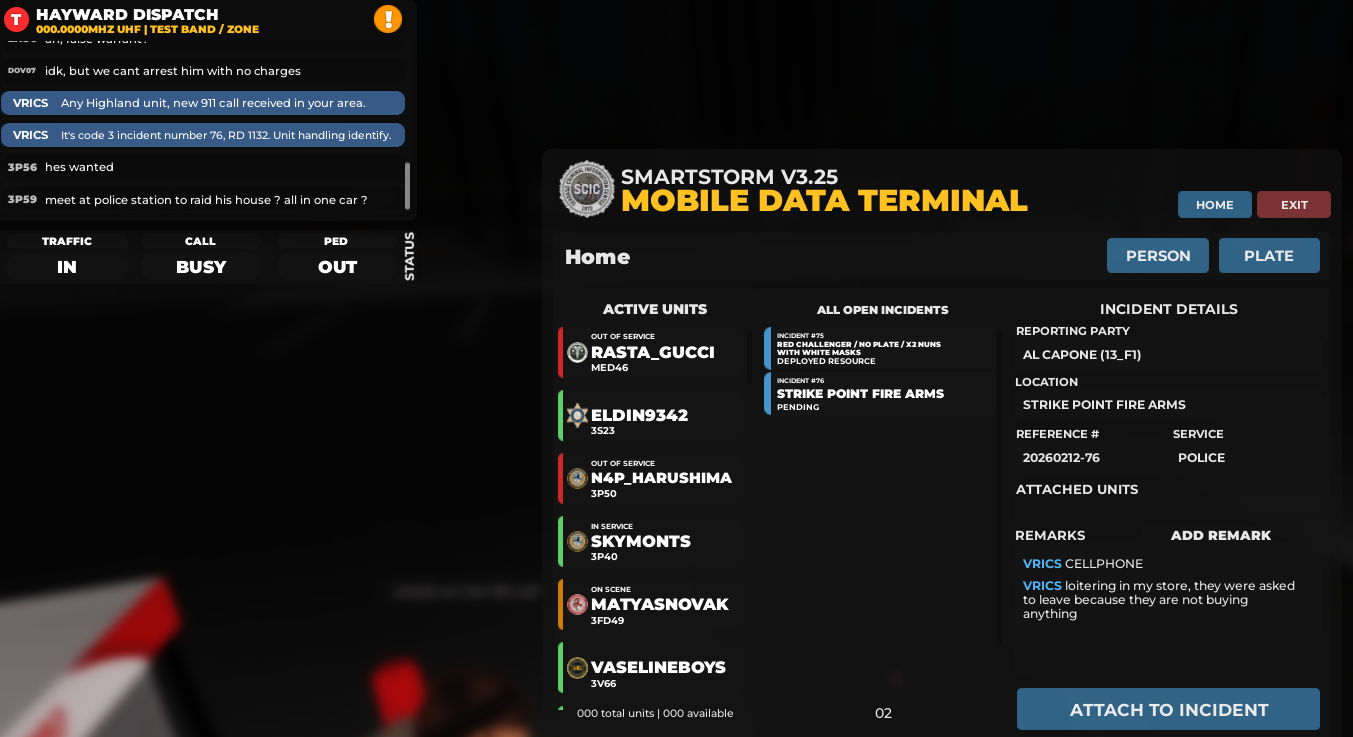The image size is (1353, 737).
Task: Open the PERSON search tab
Action: 1157,255
